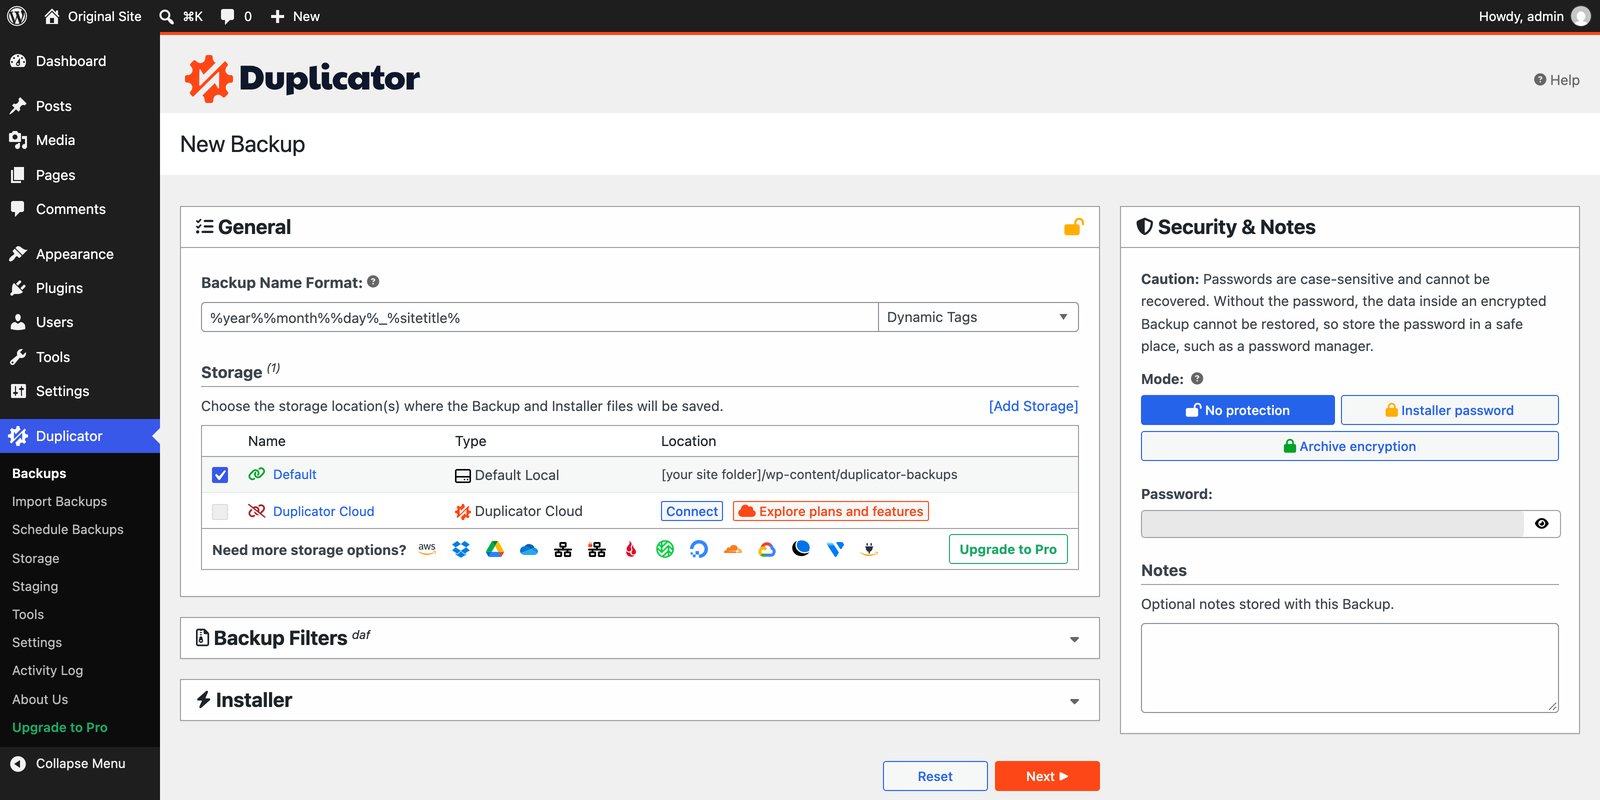Click the Add Storage link

[x=1033, y=406]
